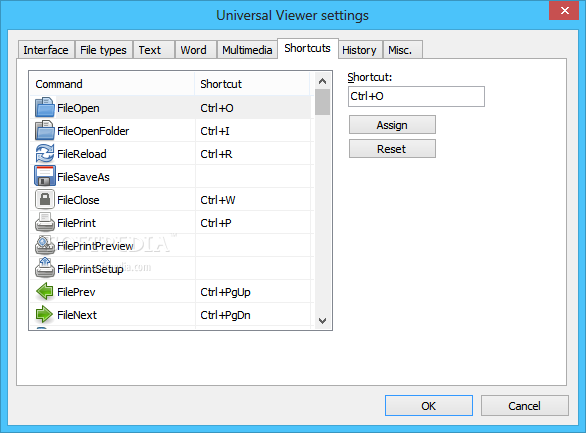Select the FilePrintSetup command name

pos(90,269)
